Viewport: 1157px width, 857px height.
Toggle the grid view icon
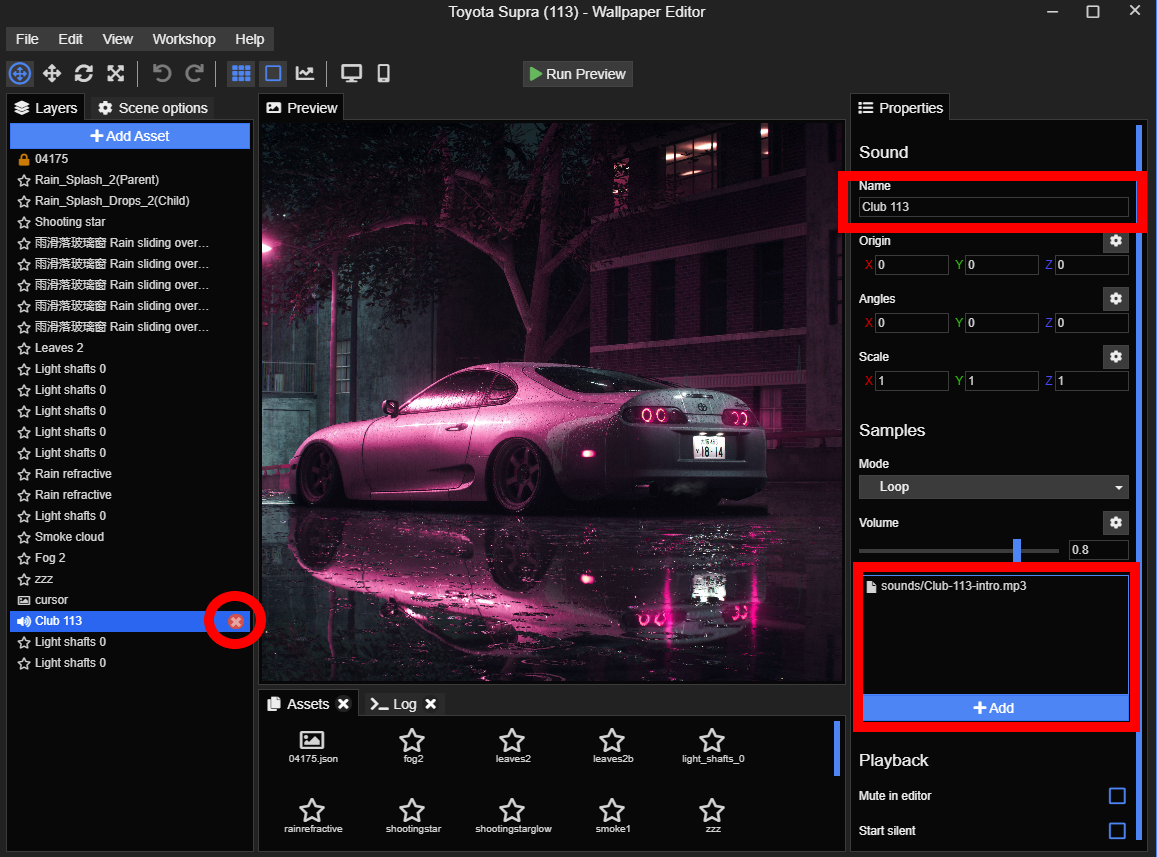point(241,73)
